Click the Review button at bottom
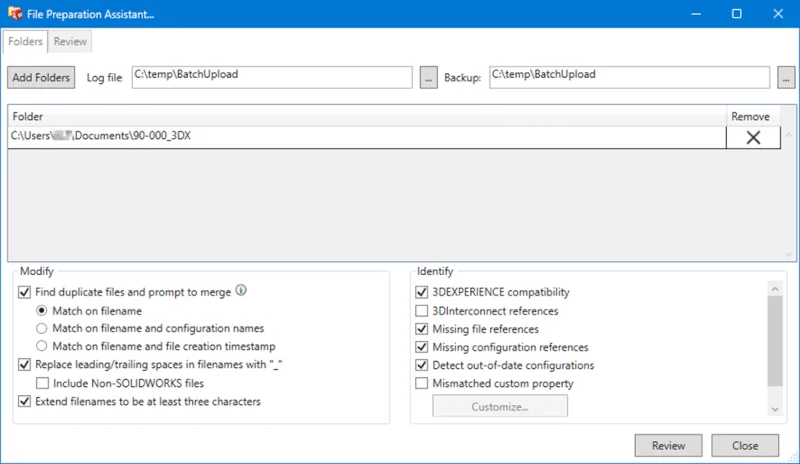This screenshot has height=464, width=800. point(668,446)
